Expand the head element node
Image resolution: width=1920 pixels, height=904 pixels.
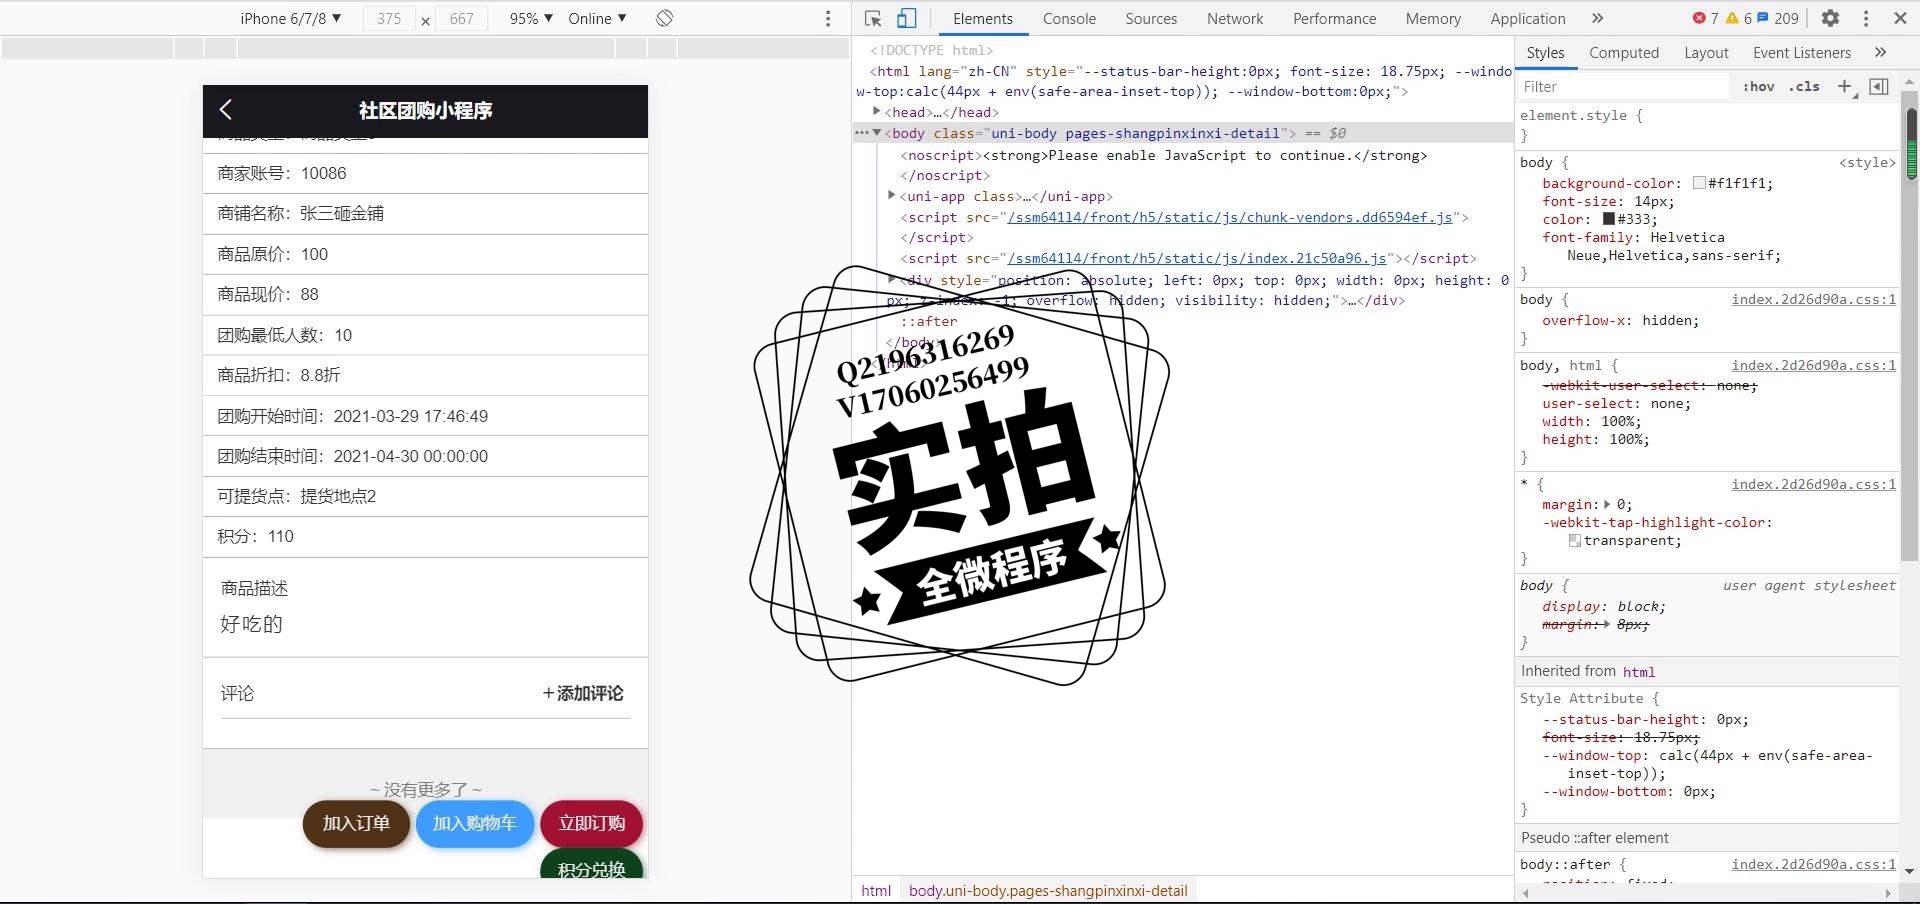pyautogui.click(x=877, y=111)
